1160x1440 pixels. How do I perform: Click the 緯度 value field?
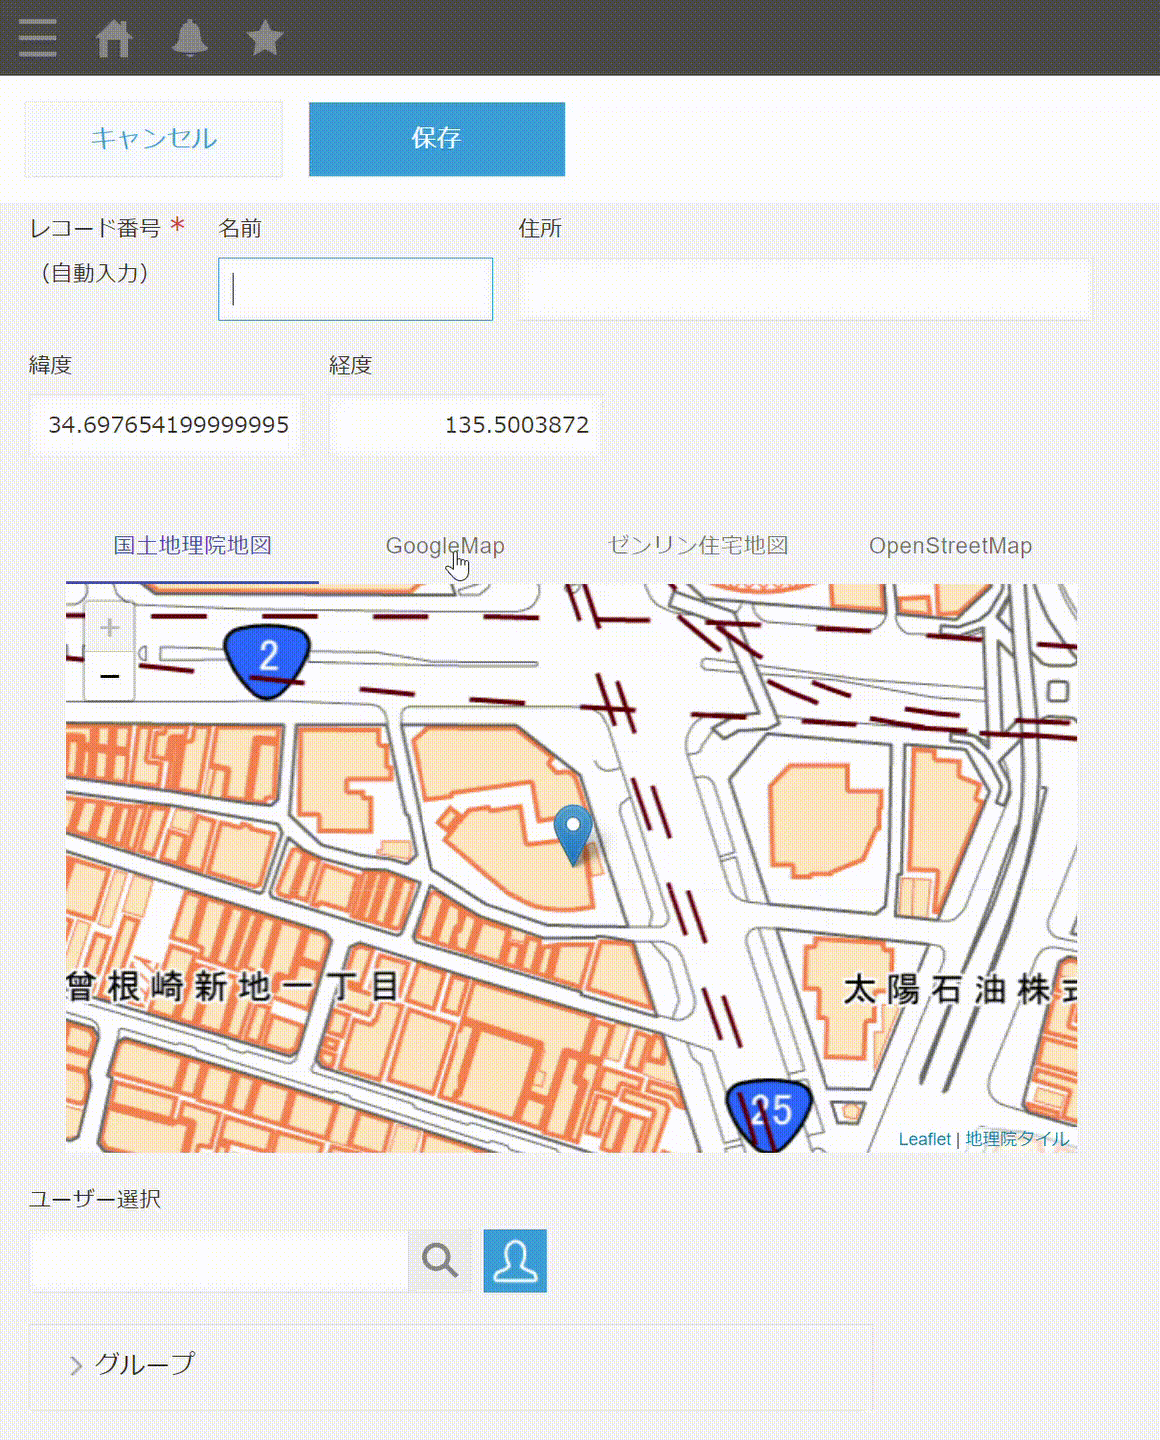(x=164, y=425)
